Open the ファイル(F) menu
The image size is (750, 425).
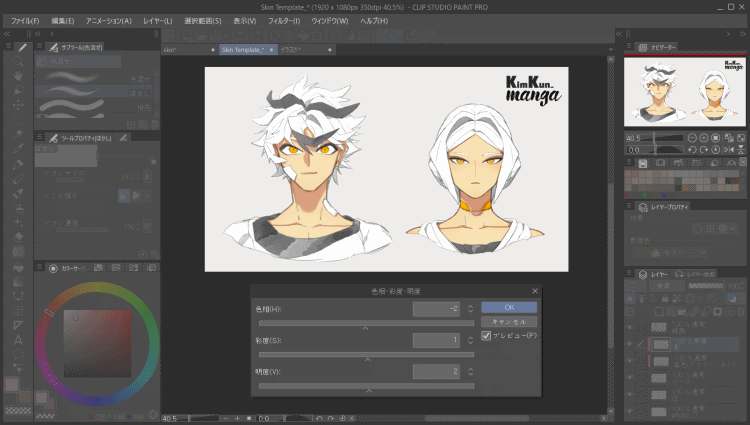click(x=25, y=21)
